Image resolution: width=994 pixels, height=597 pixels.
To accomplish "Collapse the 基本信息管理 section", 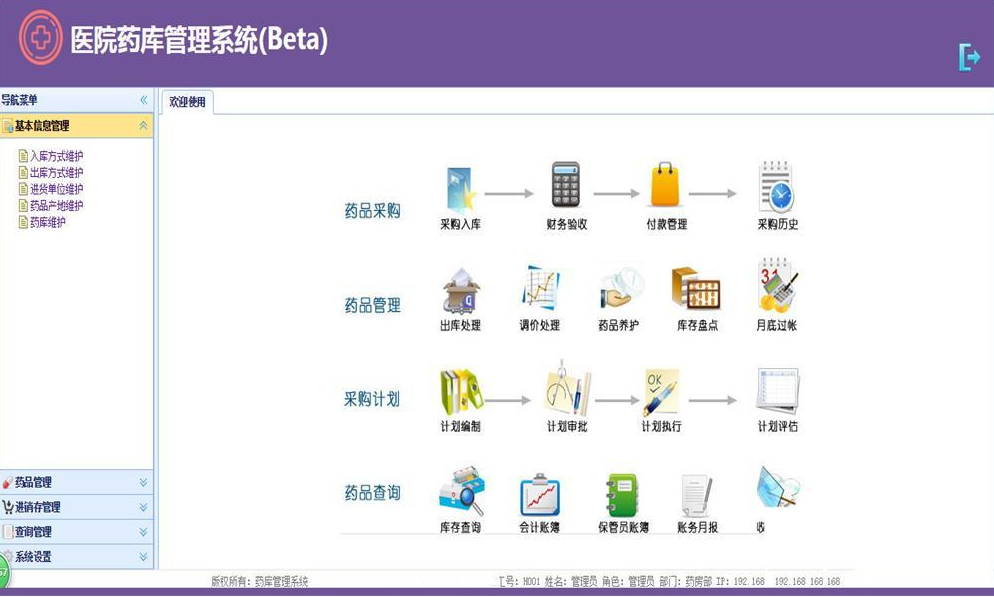I will (143, 125).
